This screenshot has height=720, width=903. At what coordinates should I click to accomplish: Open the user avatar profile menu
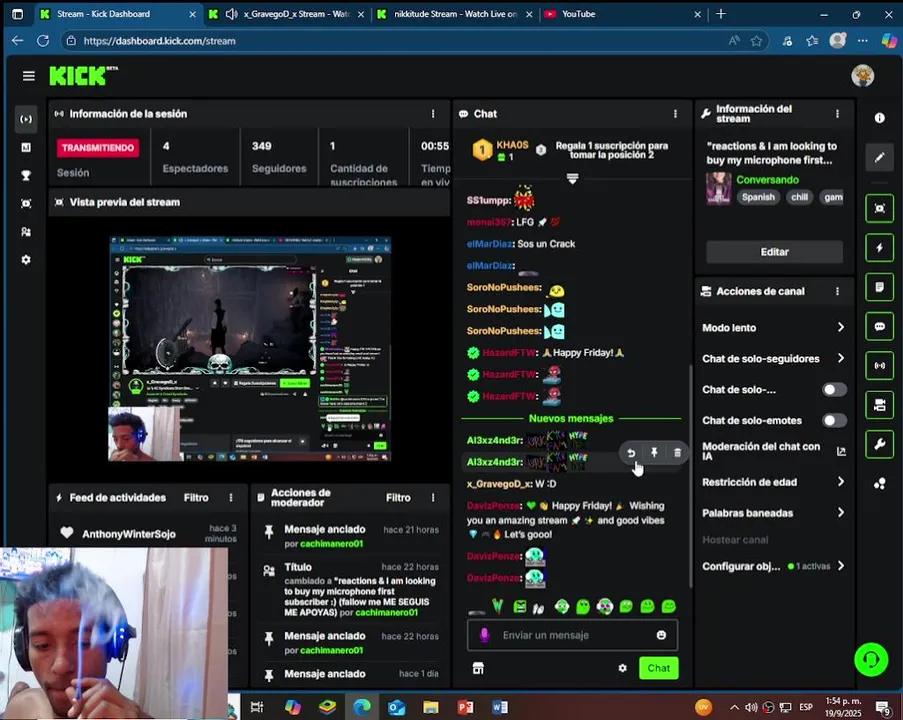(x=863, y=76)
